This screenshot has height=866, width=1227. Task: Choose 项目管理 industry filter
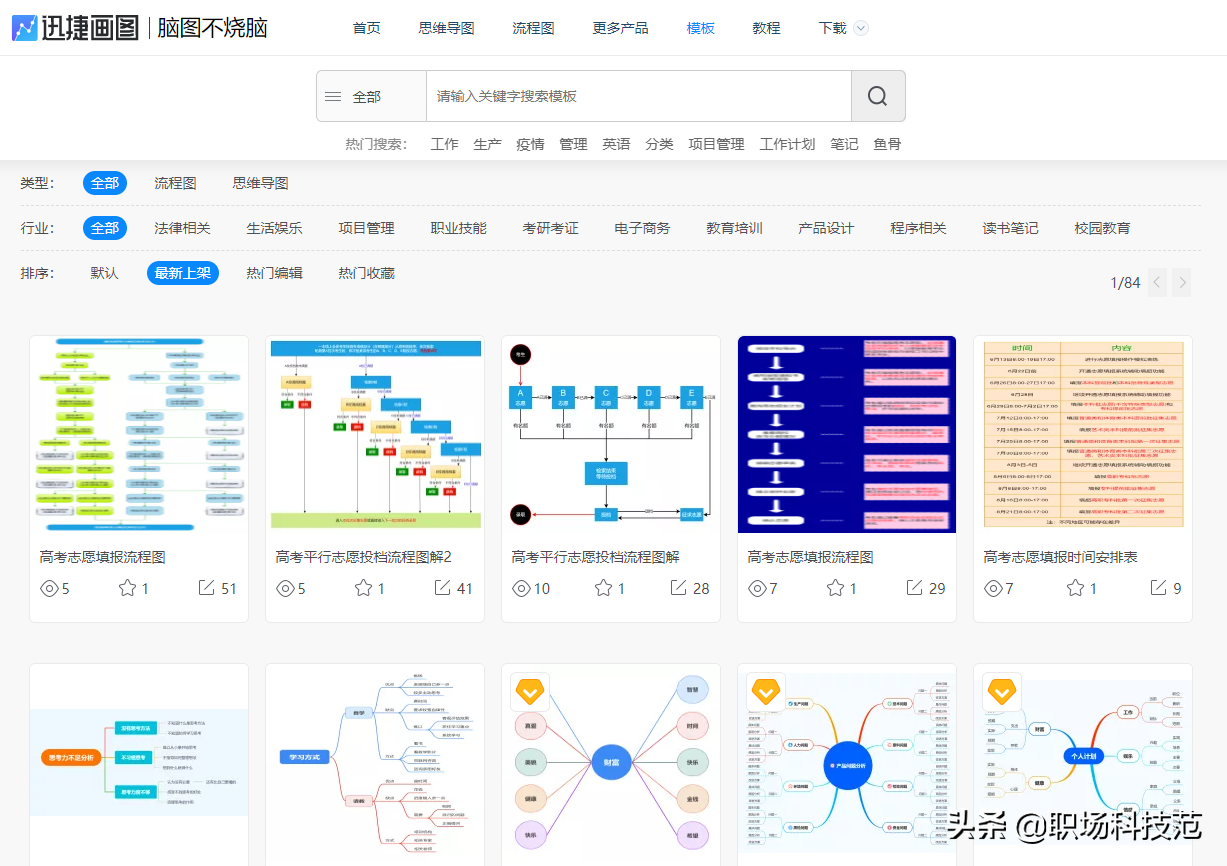coord(366,228)
